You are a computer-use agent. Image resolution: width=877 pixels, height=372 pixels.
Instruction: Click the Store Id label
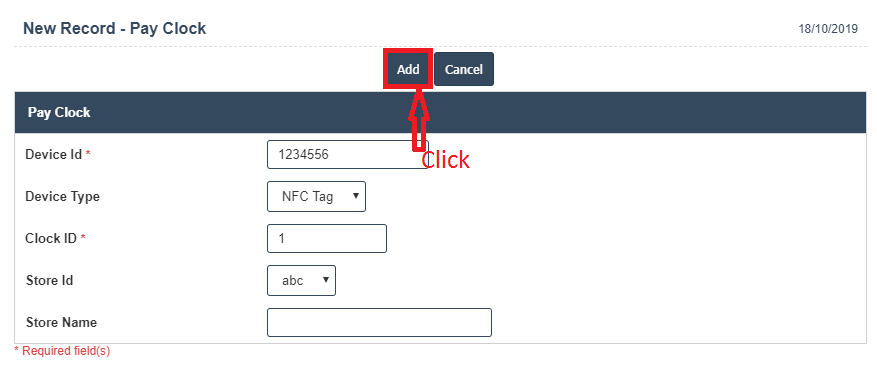(49, 280)
